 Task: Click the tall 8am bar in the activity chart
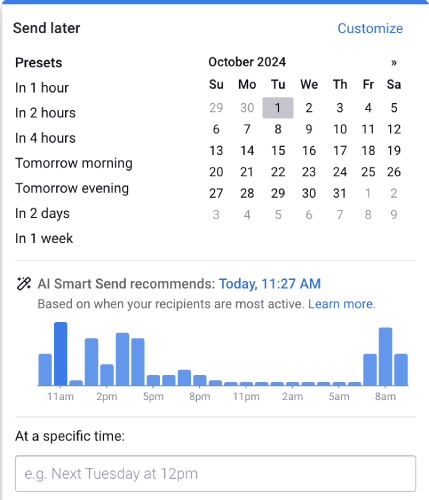click(x=385, y=356)
